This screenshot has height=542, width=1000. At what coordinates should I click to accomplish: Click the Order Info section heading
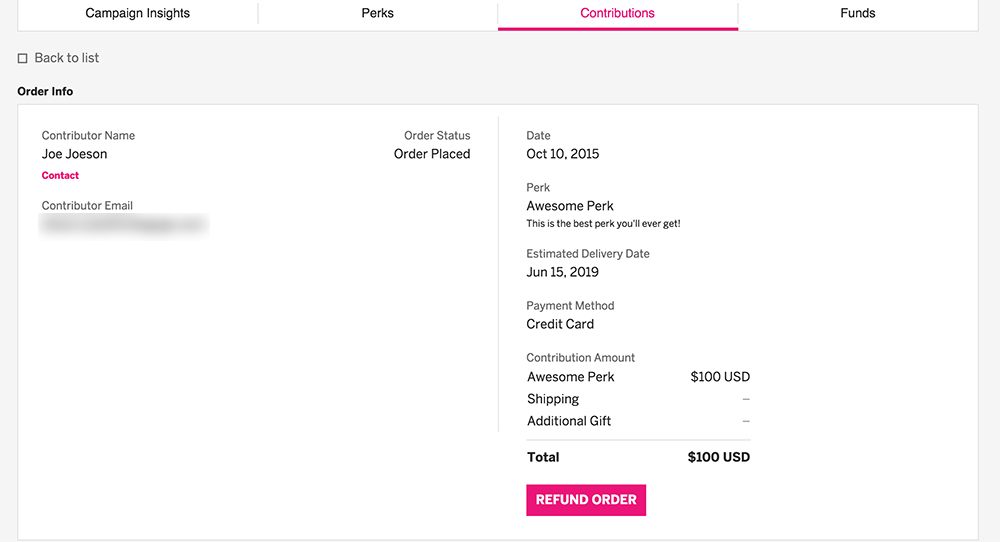(x=45, y=92)
